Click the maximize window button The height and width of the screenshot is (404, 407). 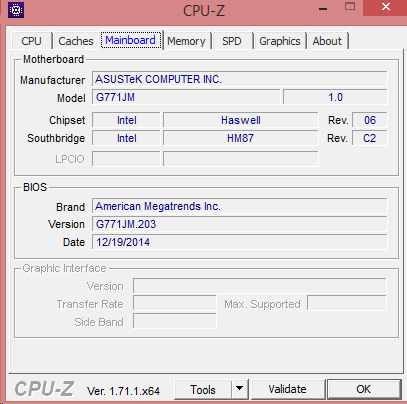click(350, 7)
